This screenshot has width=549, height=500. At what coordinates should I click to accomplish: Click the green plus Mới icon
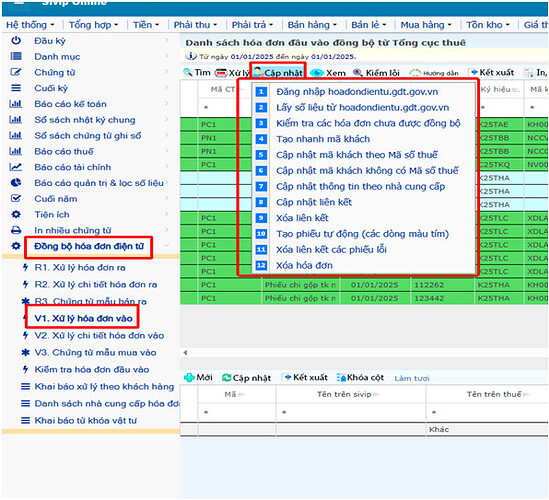(x=189, y=378)
